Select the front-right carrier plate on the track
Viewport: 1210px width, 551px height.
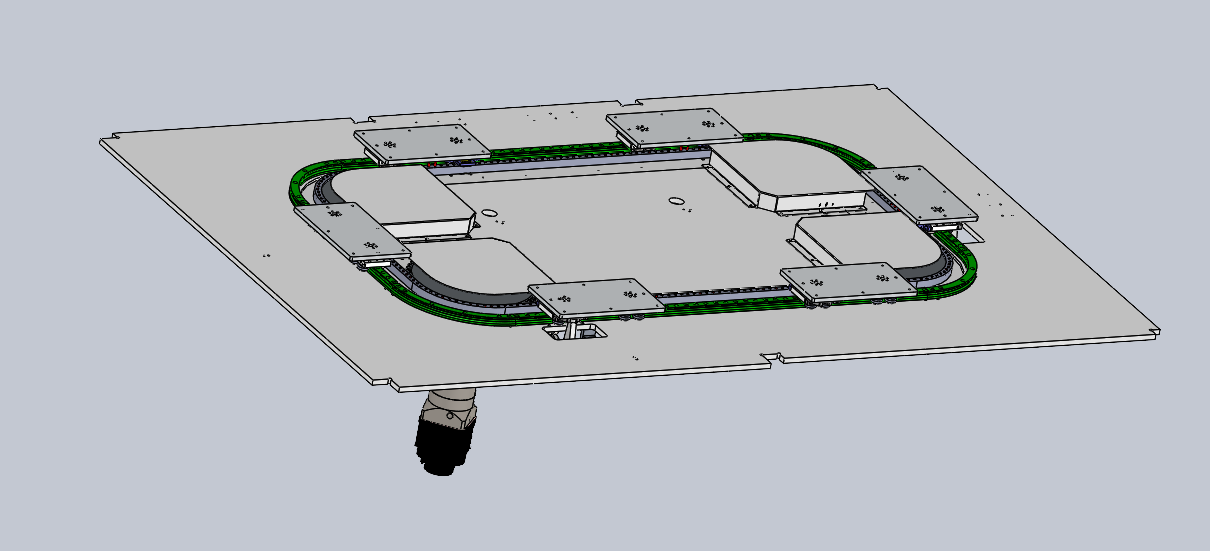[848, 283]
